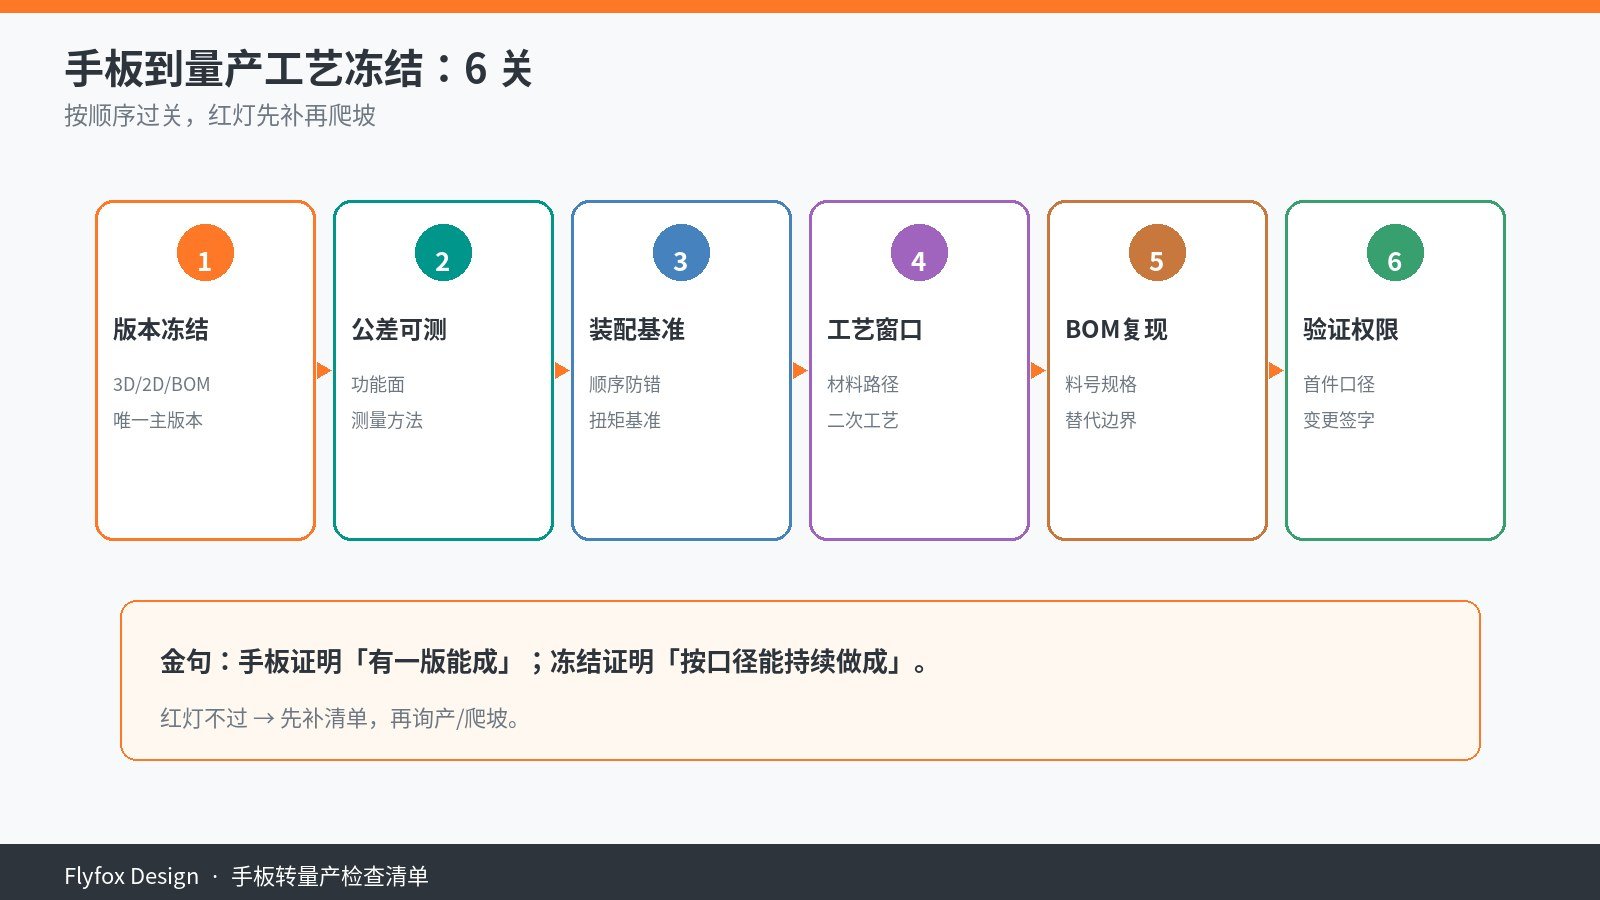Click Flyfox Design in the footer

132,876
